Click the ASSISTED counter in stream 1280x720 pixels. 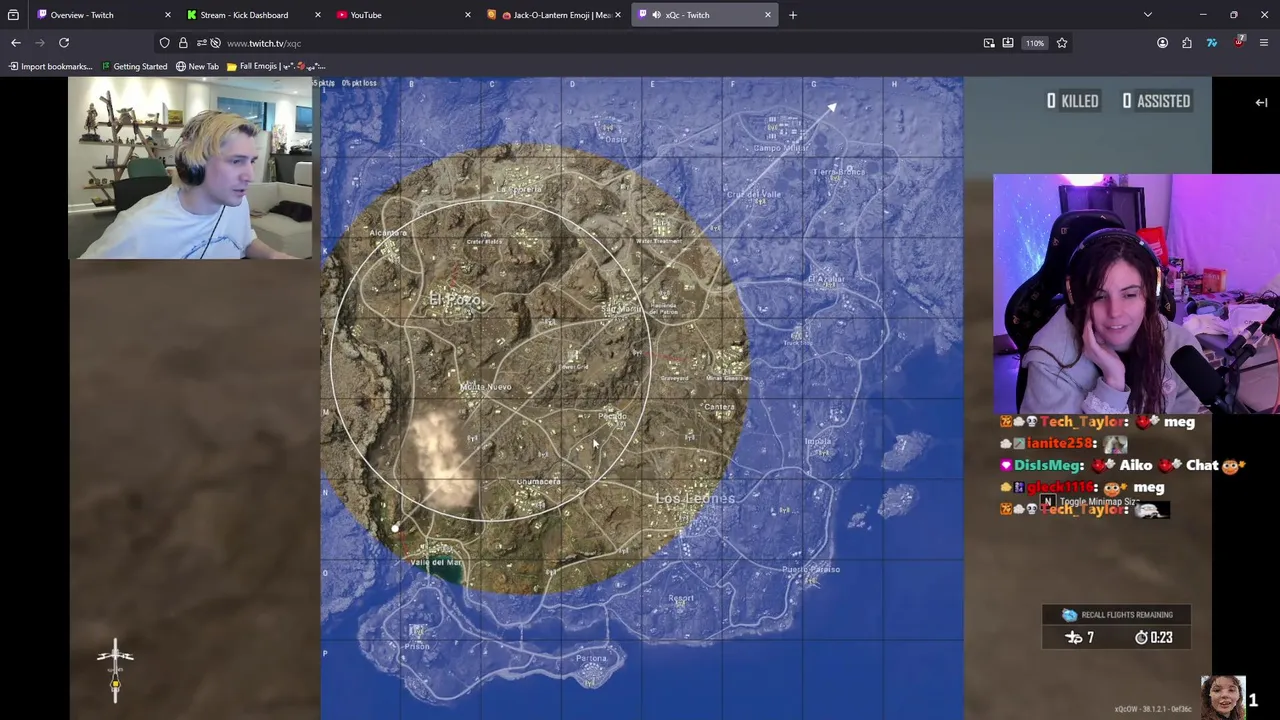point(1156,101)
